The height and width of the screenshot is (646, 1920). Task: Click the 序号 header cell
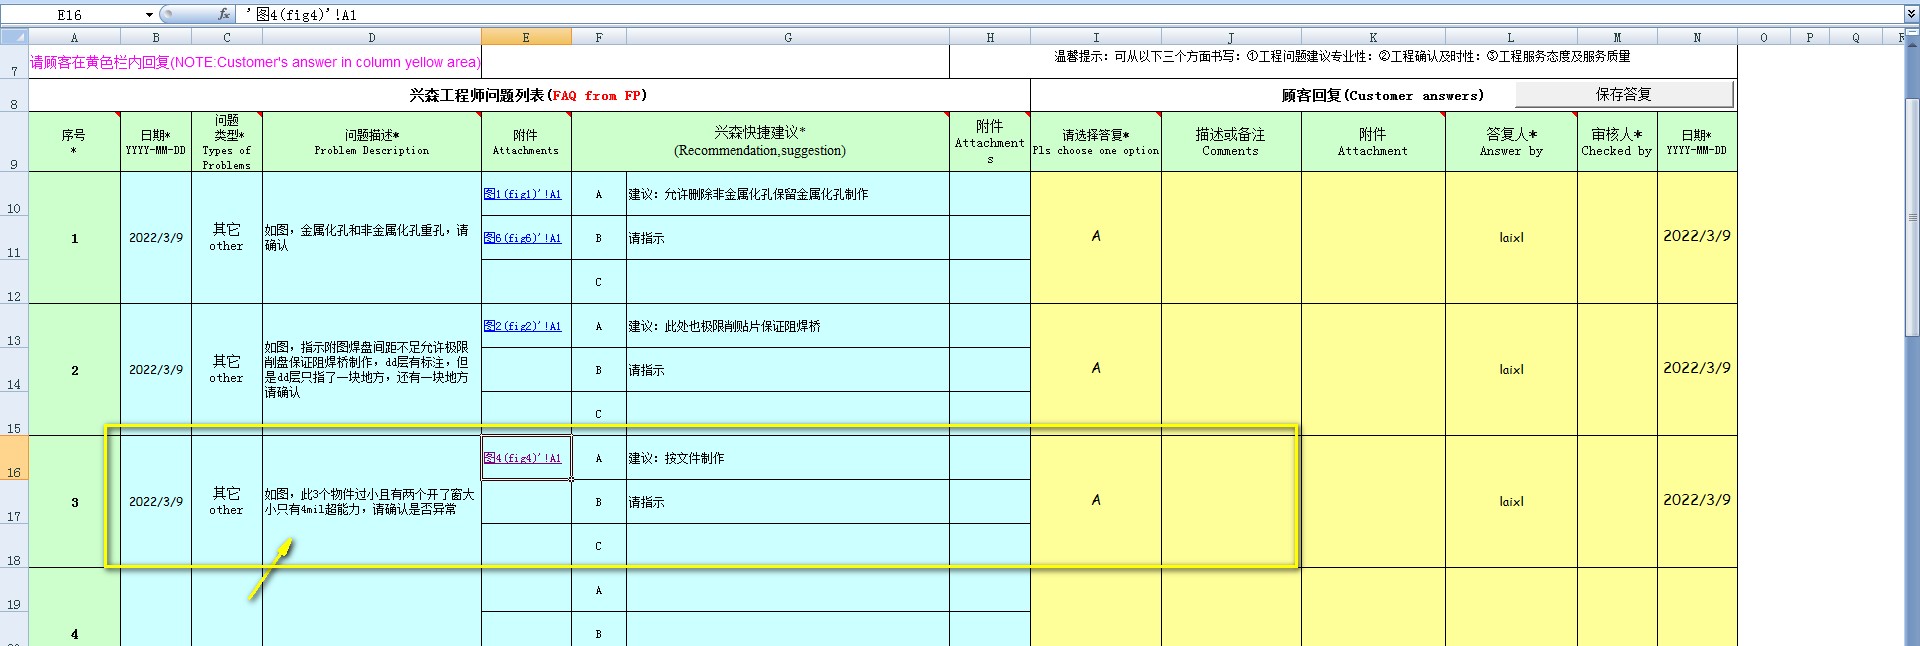pos(74,142)
